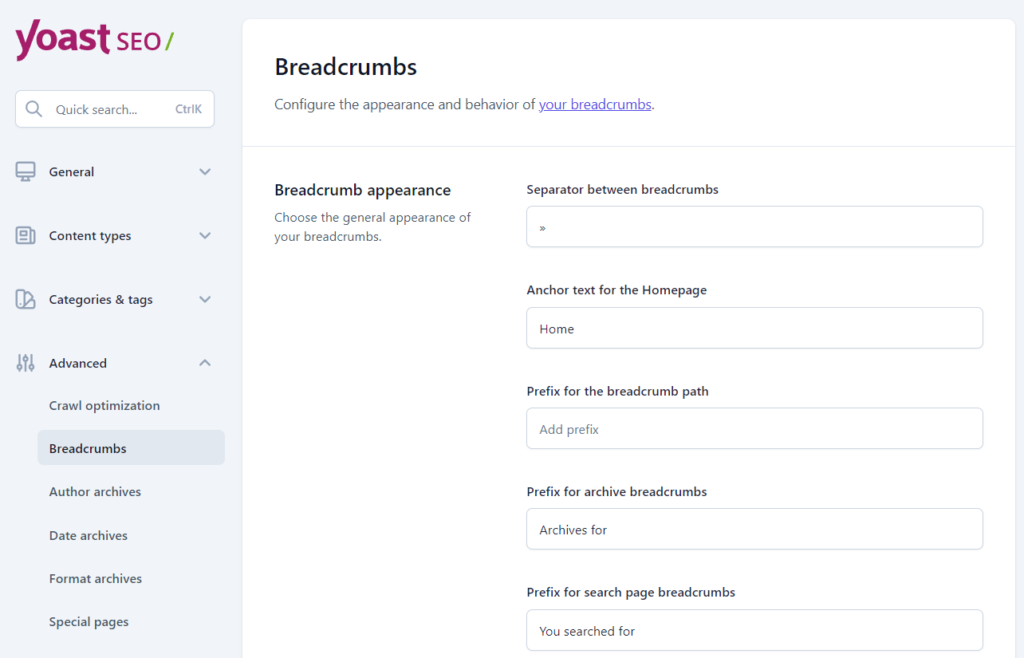Click the Categories & tags swatch icon
This screenshot has width=1024, height=658.
25,300
